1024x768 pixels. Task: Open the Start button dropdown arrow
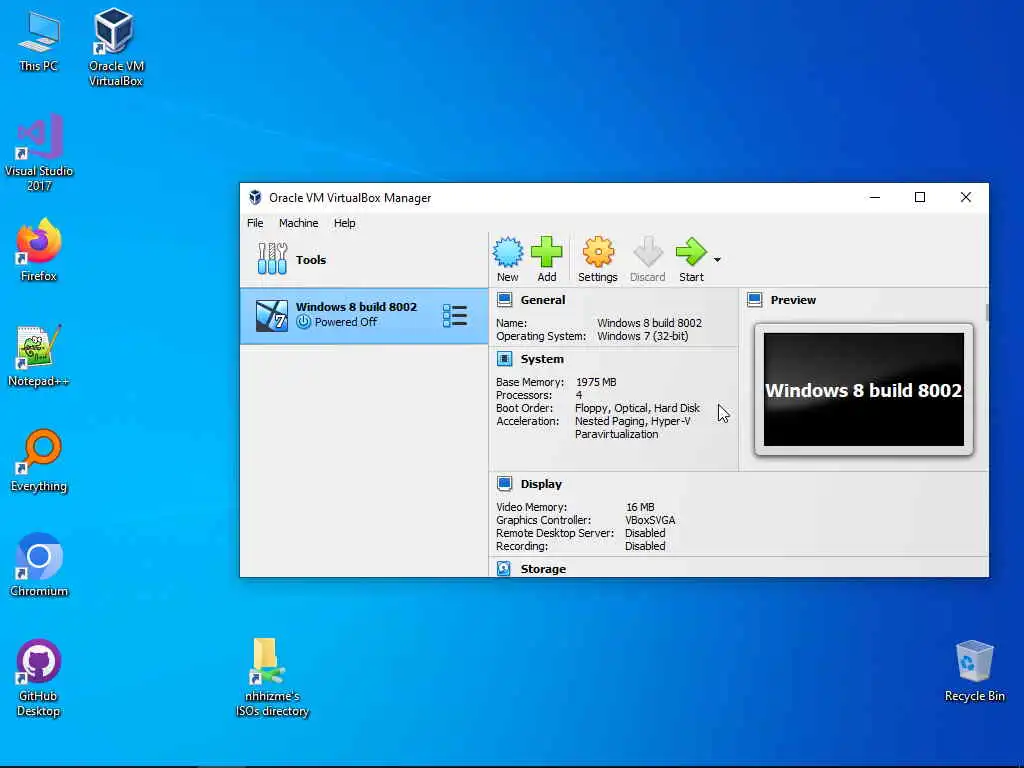point(717,260)
